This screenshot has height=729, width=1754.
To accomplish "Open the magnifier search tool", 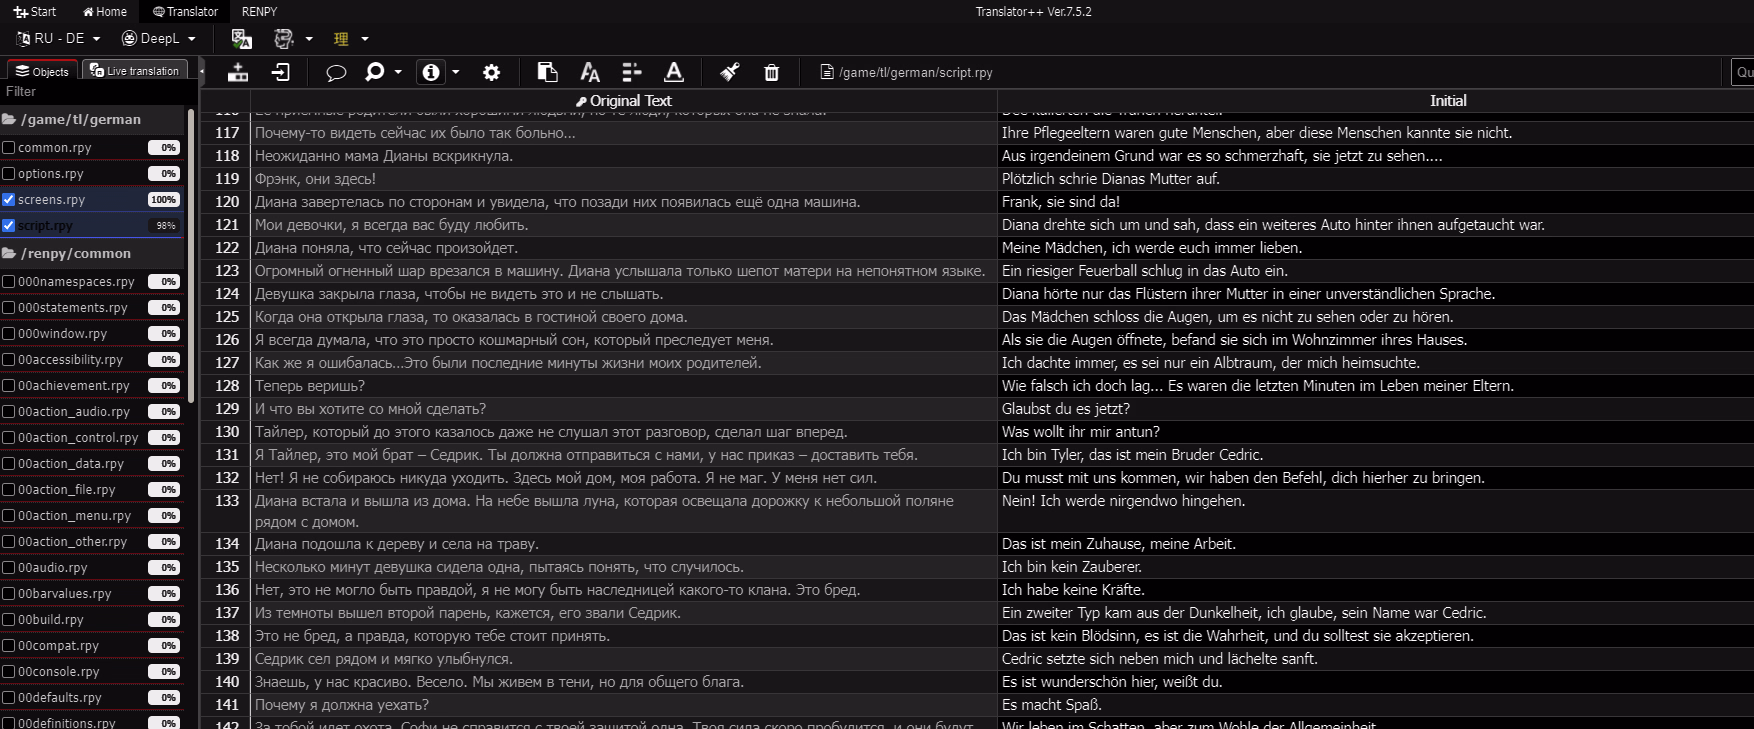I will 375,72.
